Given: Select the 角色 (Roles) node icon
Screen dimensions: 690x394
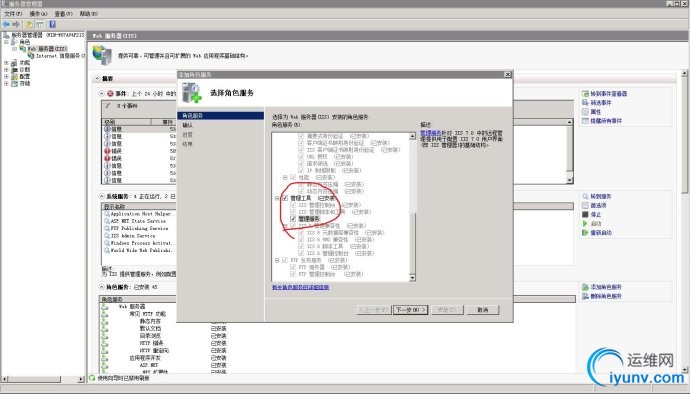Looking at the screenshot, I should [x=15, y=42].
